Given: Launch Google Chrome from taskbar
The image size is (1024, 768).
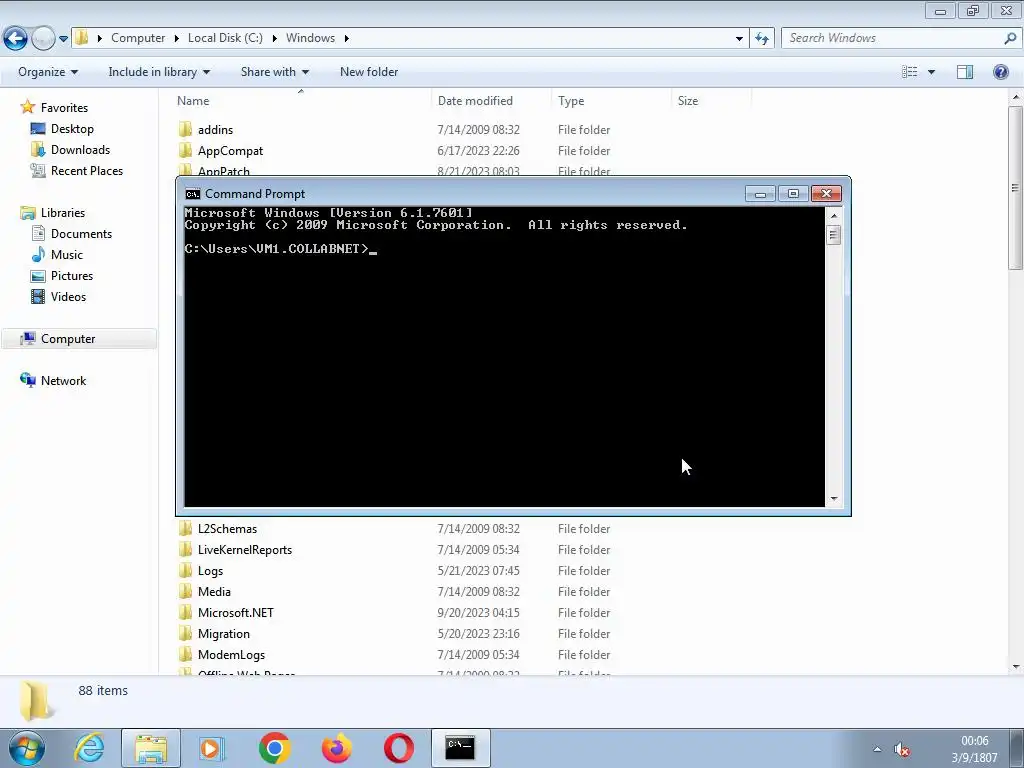Looking at the screenshot, I should (x=274, y=748).
